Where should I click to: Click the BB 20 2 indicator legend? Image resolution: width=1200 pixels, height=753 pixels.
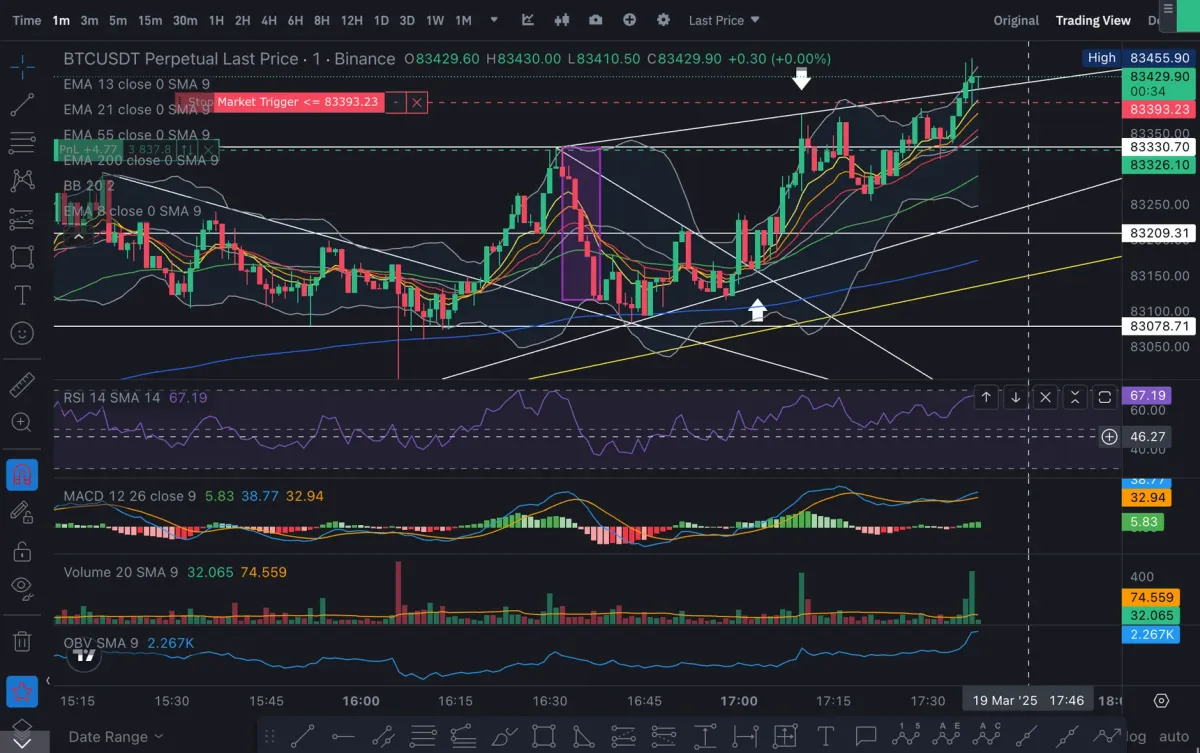[x=88, y=185]
